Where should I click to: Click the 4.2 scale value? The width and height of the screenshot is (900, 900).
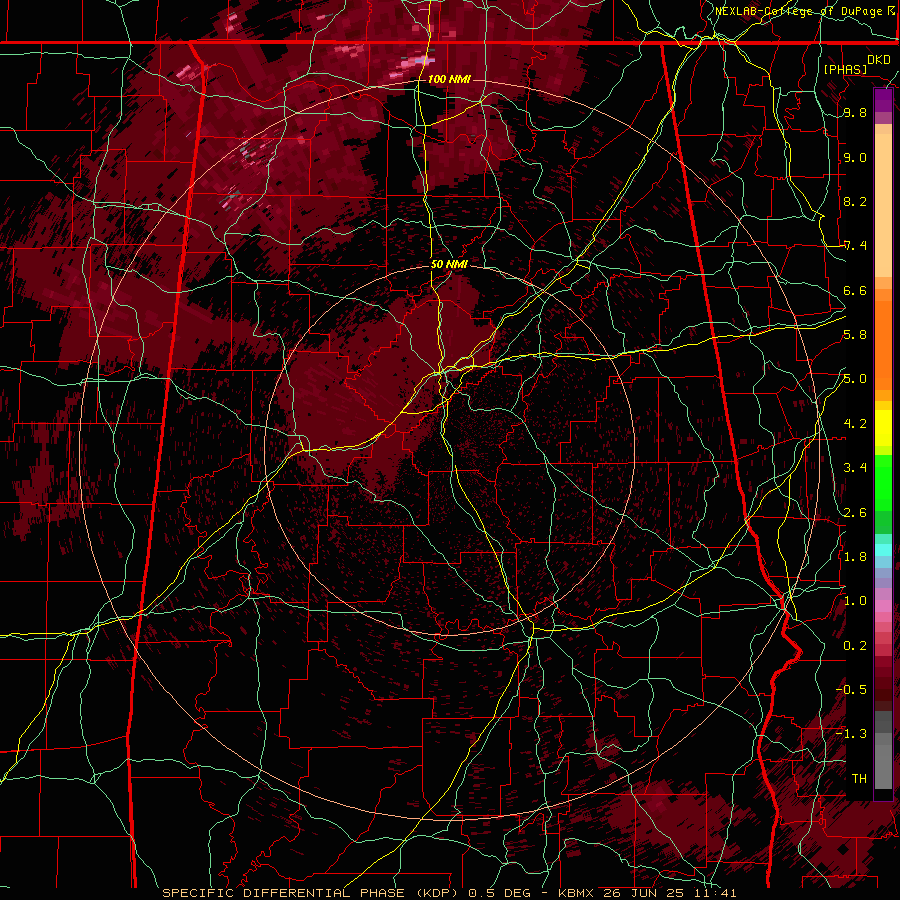(x=855, y=424)
